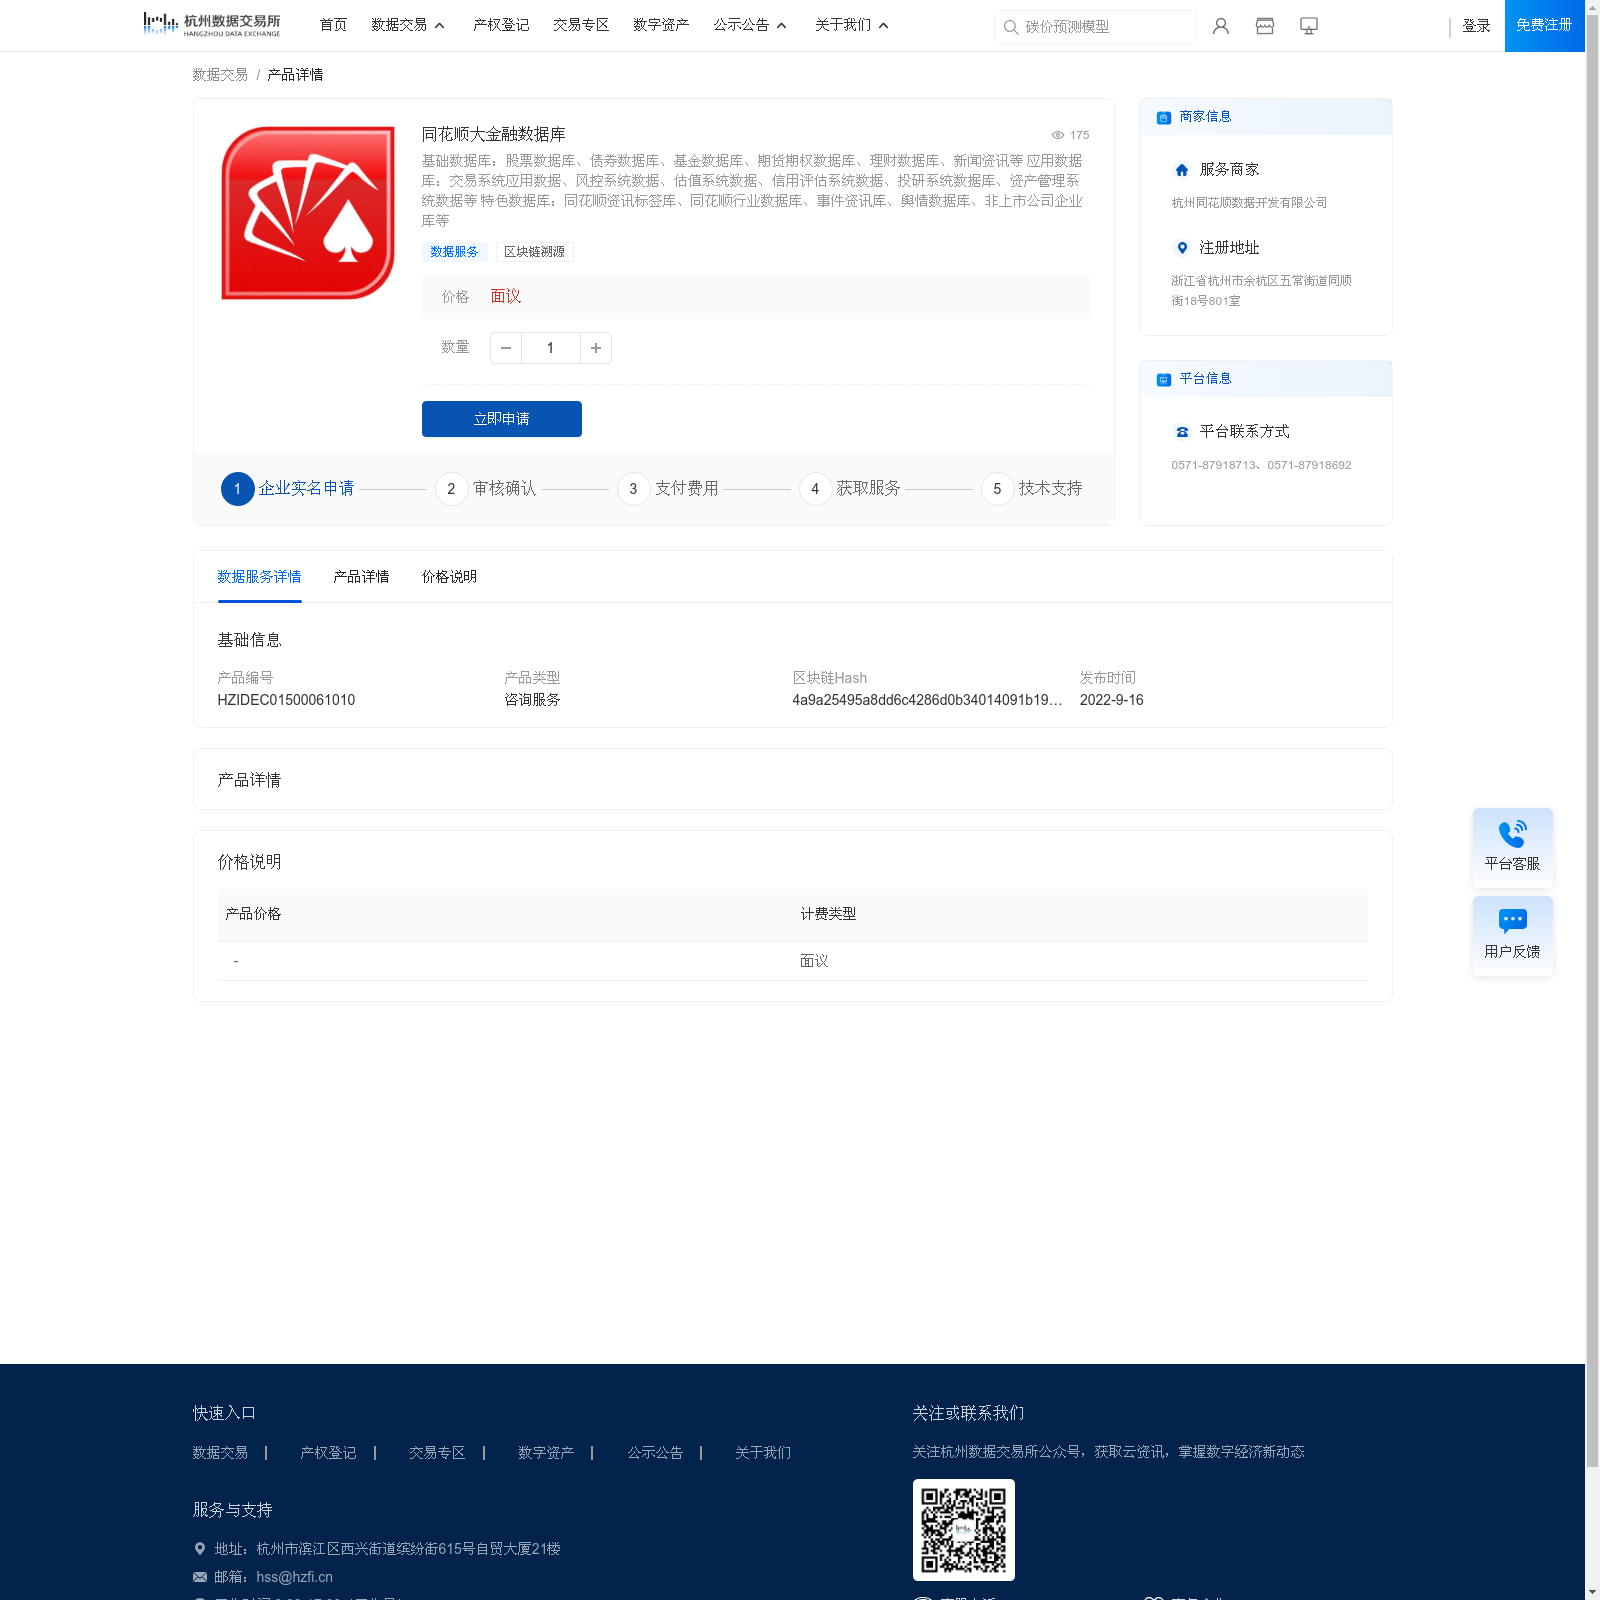
Task: Click footer email hss@hzfi.cn
Action: pos(294,1577)
